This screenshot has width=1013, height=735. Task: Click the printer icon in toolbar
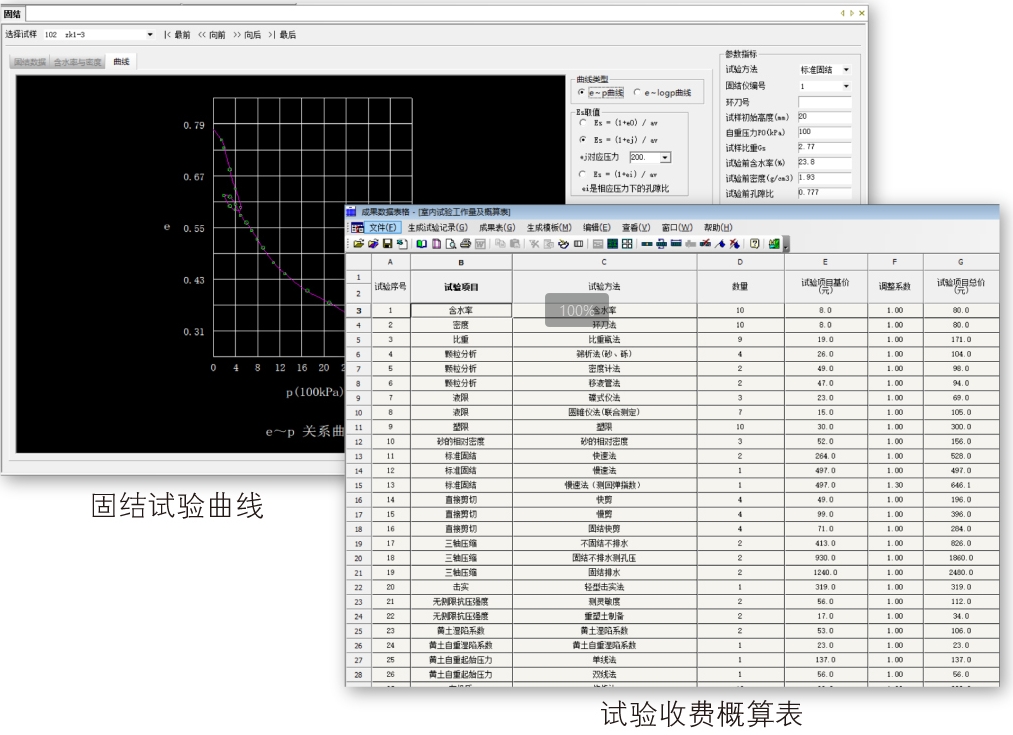(465, 243)
